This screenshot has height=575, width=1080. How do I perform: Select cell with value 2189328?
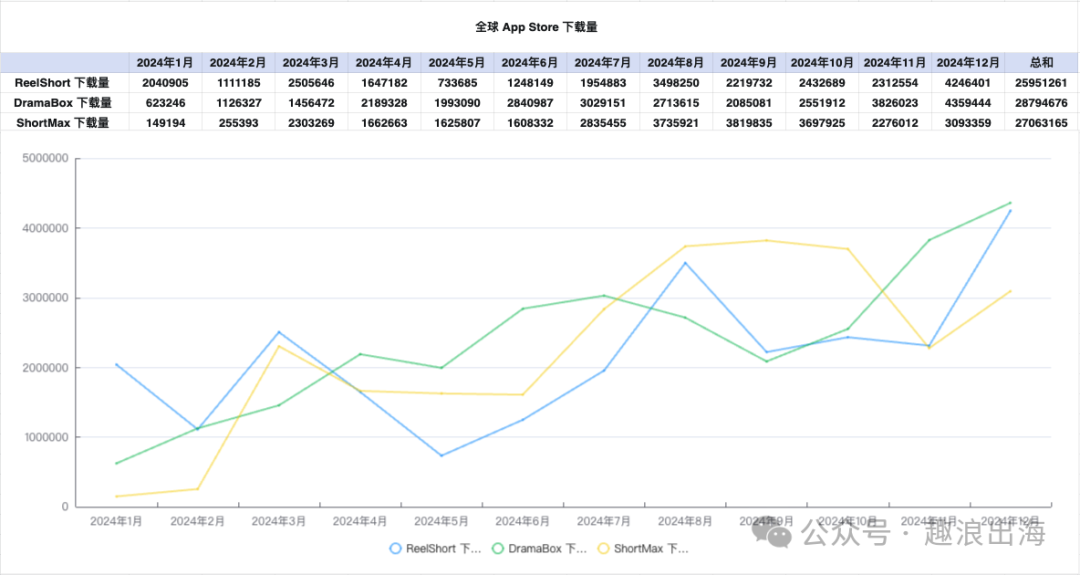(x=384, y=103)
